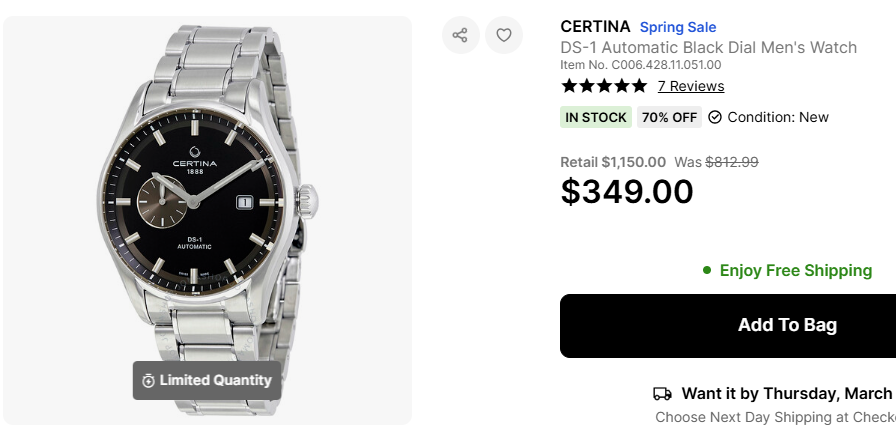Click the condition checkmark icon
This screenshot has height=425, width=896.
715,117
